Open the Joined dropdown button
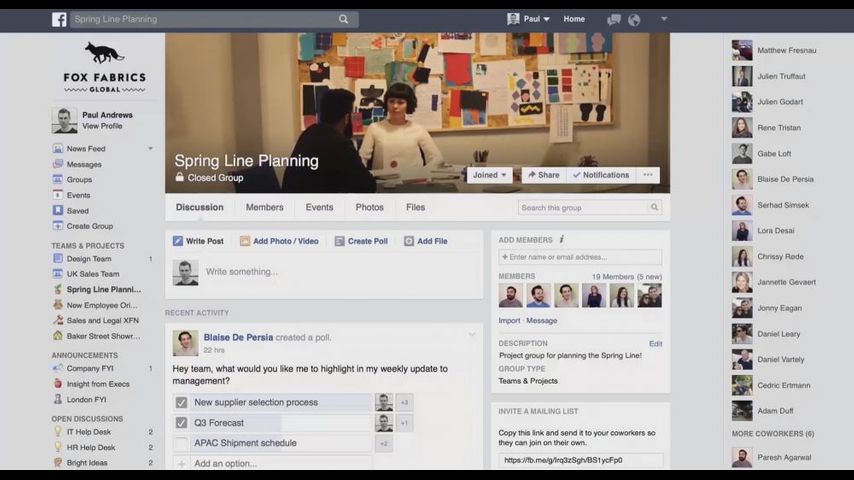Screen dimensions: 854x480 pyautogui.click(x=489, y=175)
